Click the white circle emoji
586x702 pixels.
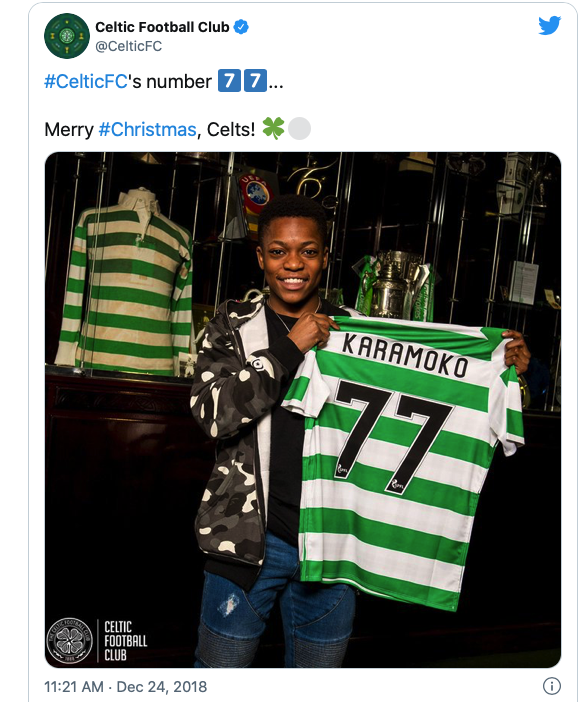click(299, 129)
